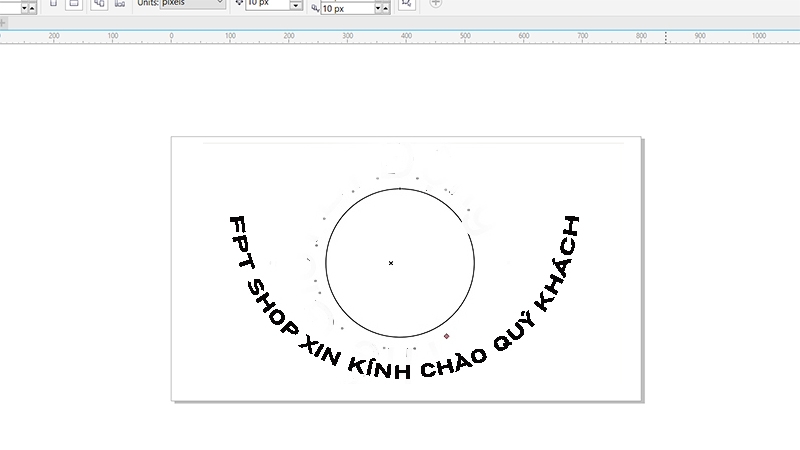Open the Units dropdown showing pixels
This screenshot has height=450, width=800.
tap(192, 3)
